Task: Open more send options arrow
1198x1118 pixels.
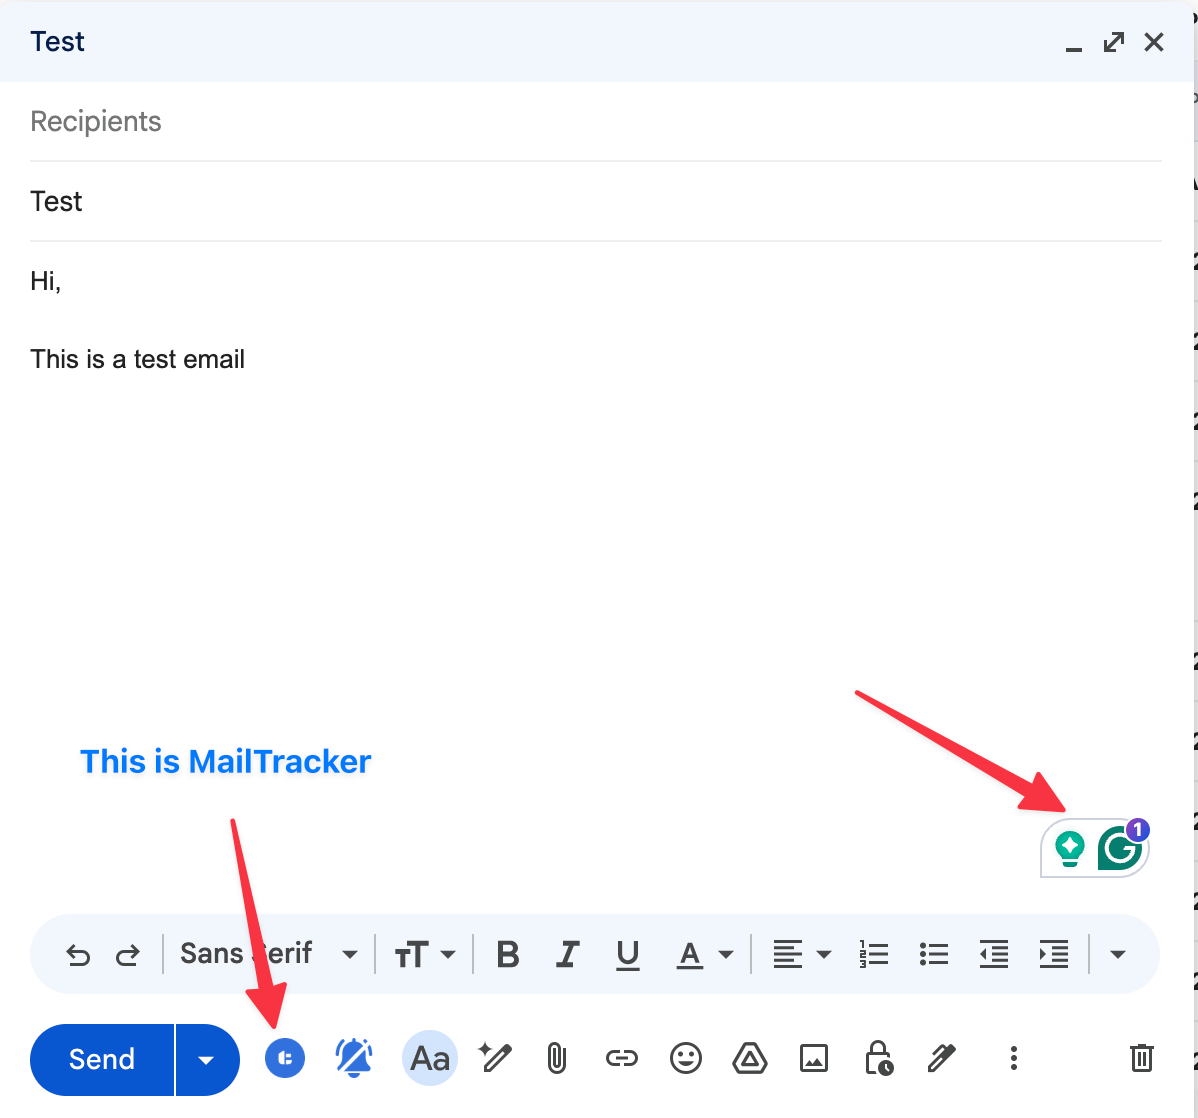Action: [x=207, y=1058]
